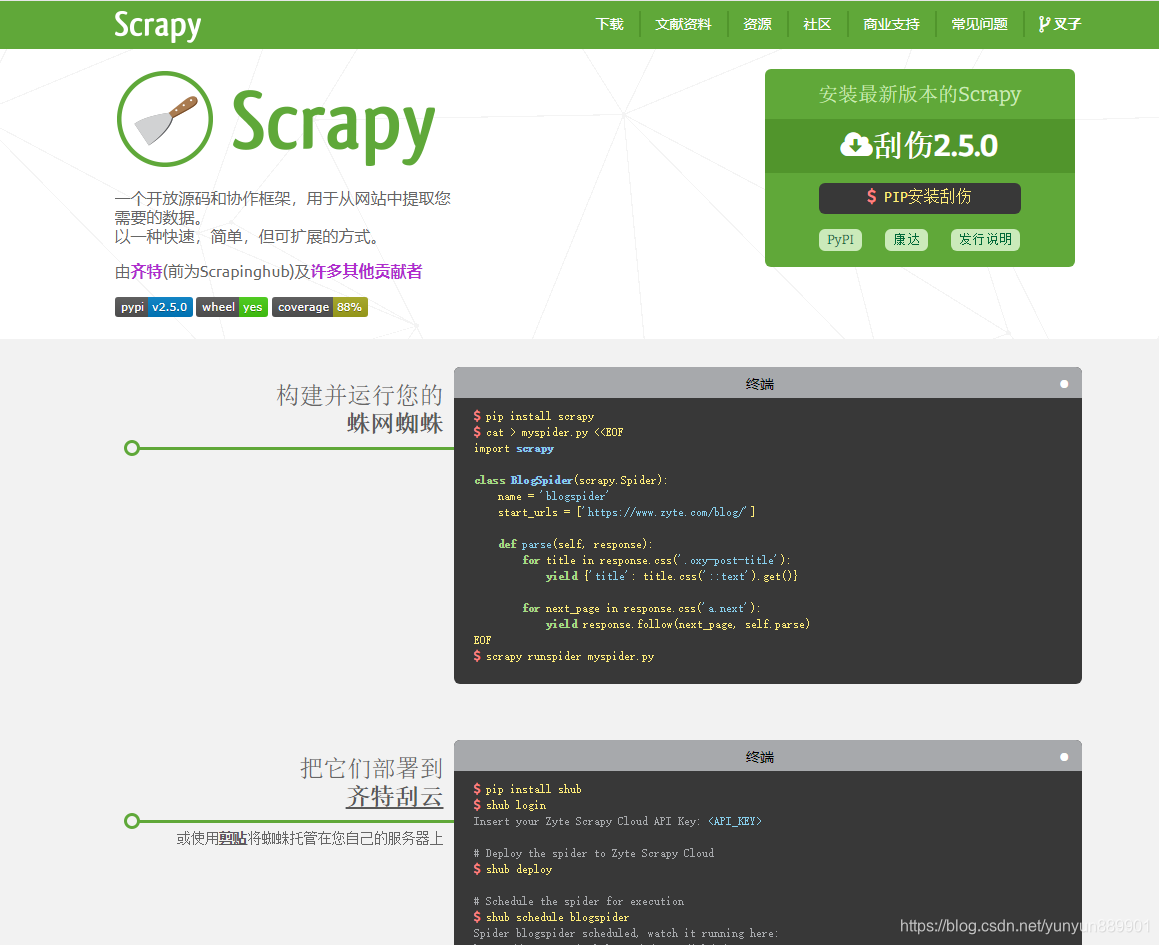Click the first 终端 title bar text
This screenshot has height=945, width=1159.
[x=759, y=384]
